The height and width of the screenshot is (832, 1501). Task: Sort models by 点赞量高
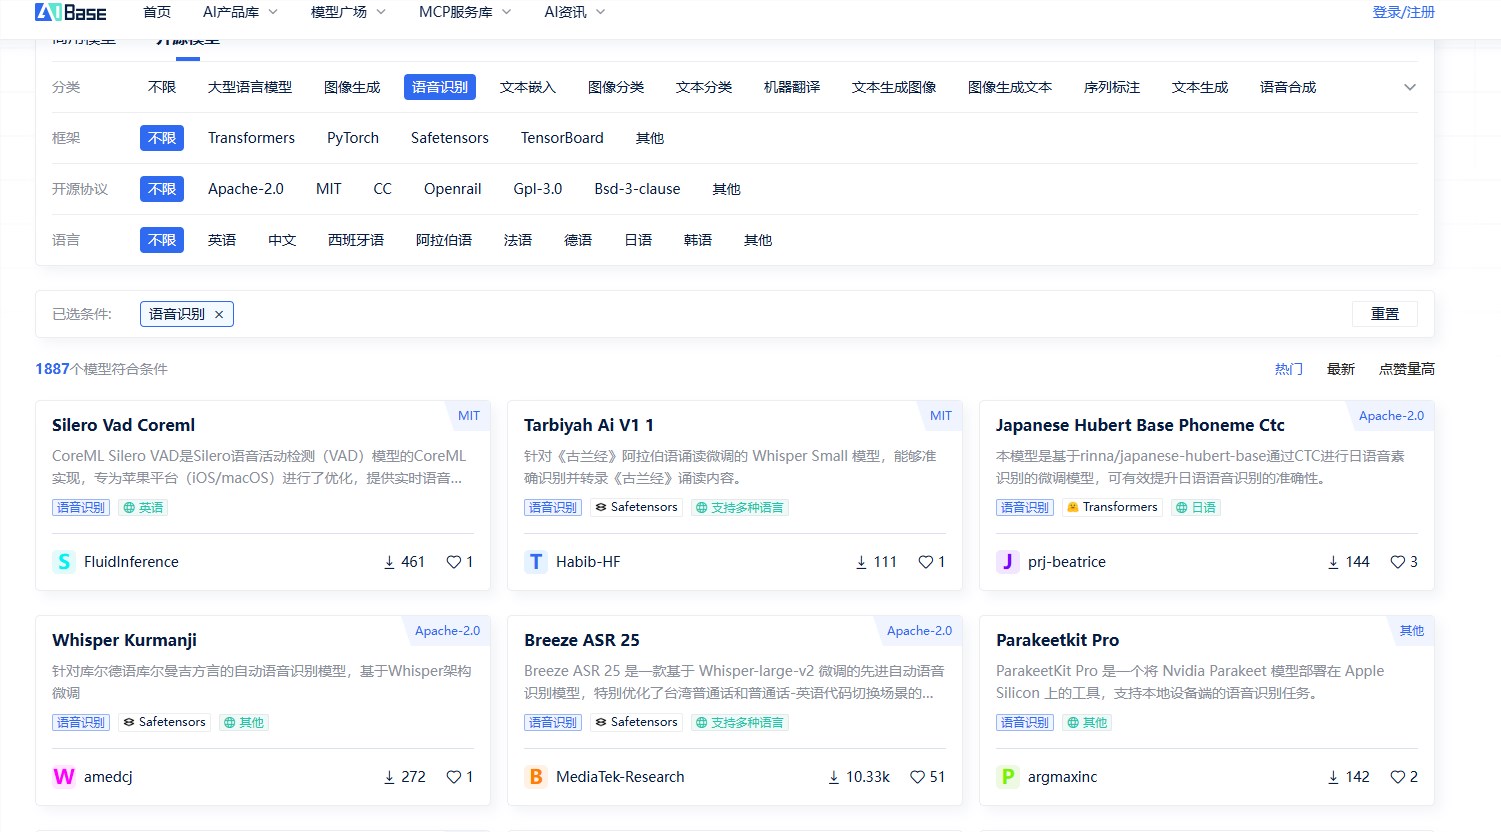tap(1407, 369)
